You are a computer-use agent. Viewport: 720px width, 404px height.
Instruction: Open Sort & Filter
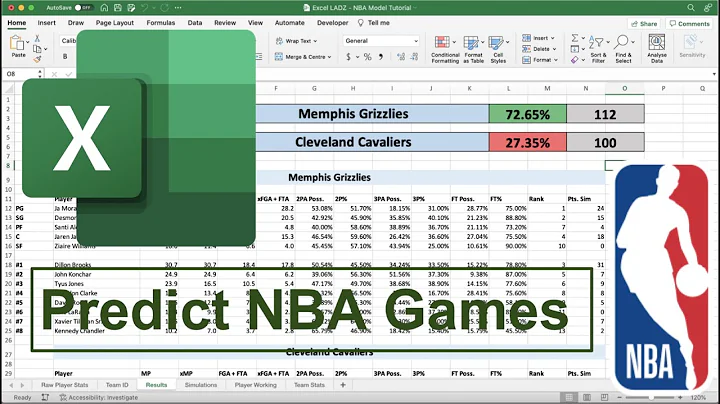point(598,49)
